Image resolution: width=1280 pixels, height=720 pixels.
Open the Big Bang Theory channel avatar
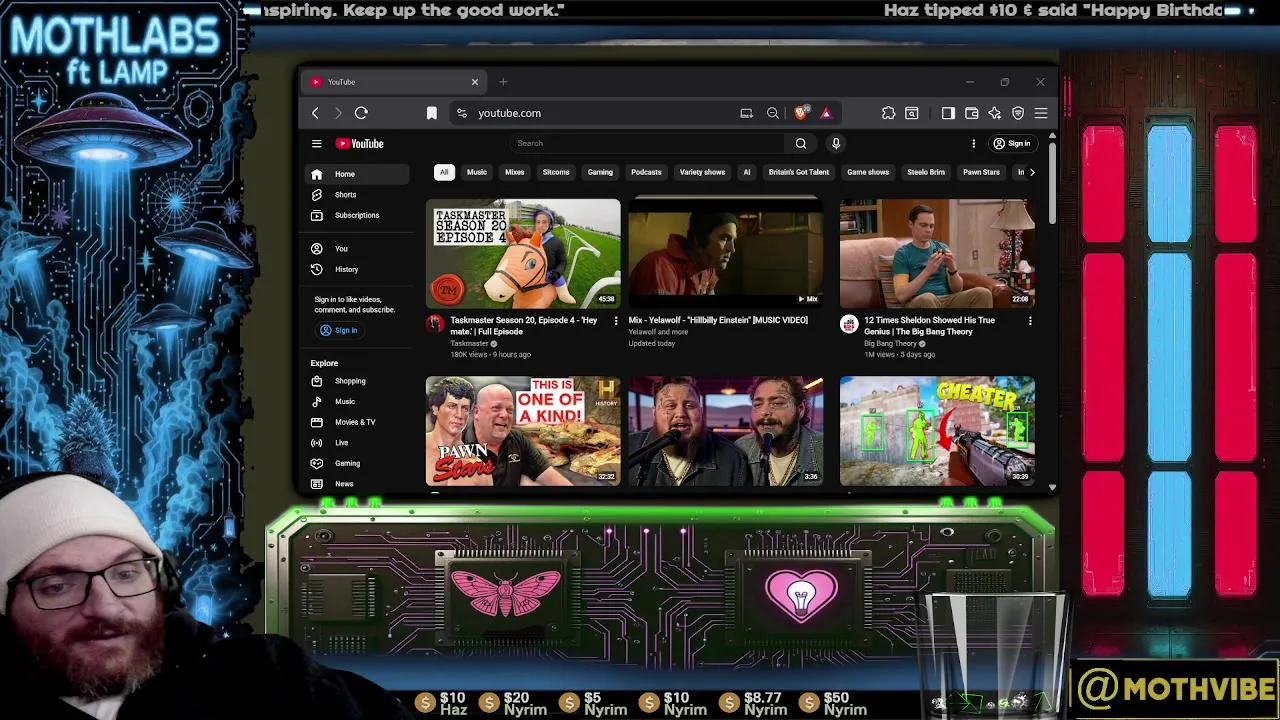849,324
